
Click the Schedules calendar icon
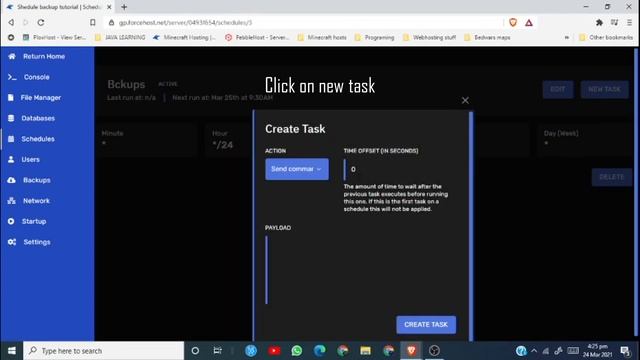11,139
